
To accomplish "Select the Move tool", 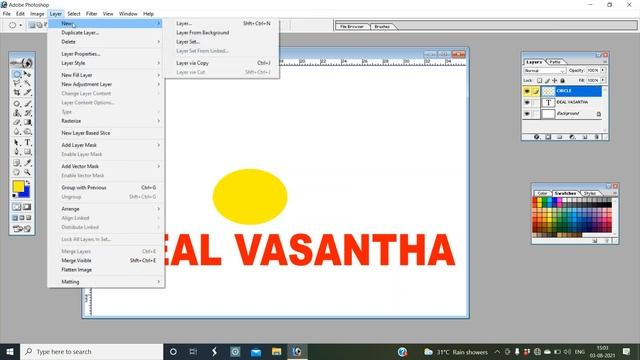I will [27, 74].
